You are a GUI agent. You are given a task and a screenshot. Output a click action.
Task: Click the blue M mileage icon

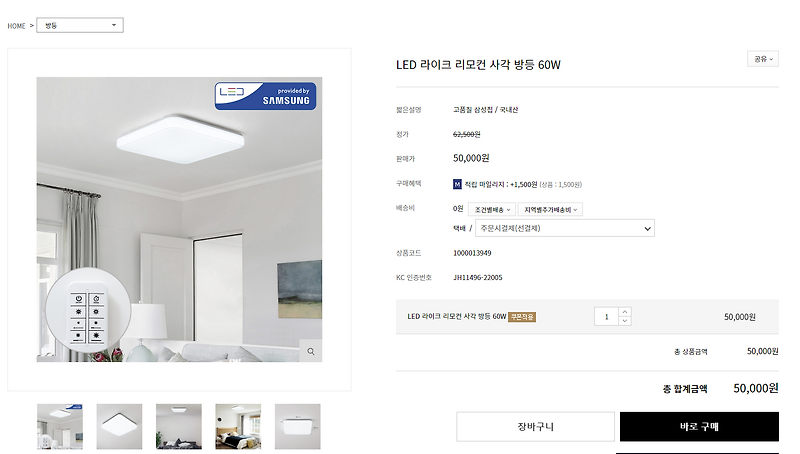[x=457, y=184]
